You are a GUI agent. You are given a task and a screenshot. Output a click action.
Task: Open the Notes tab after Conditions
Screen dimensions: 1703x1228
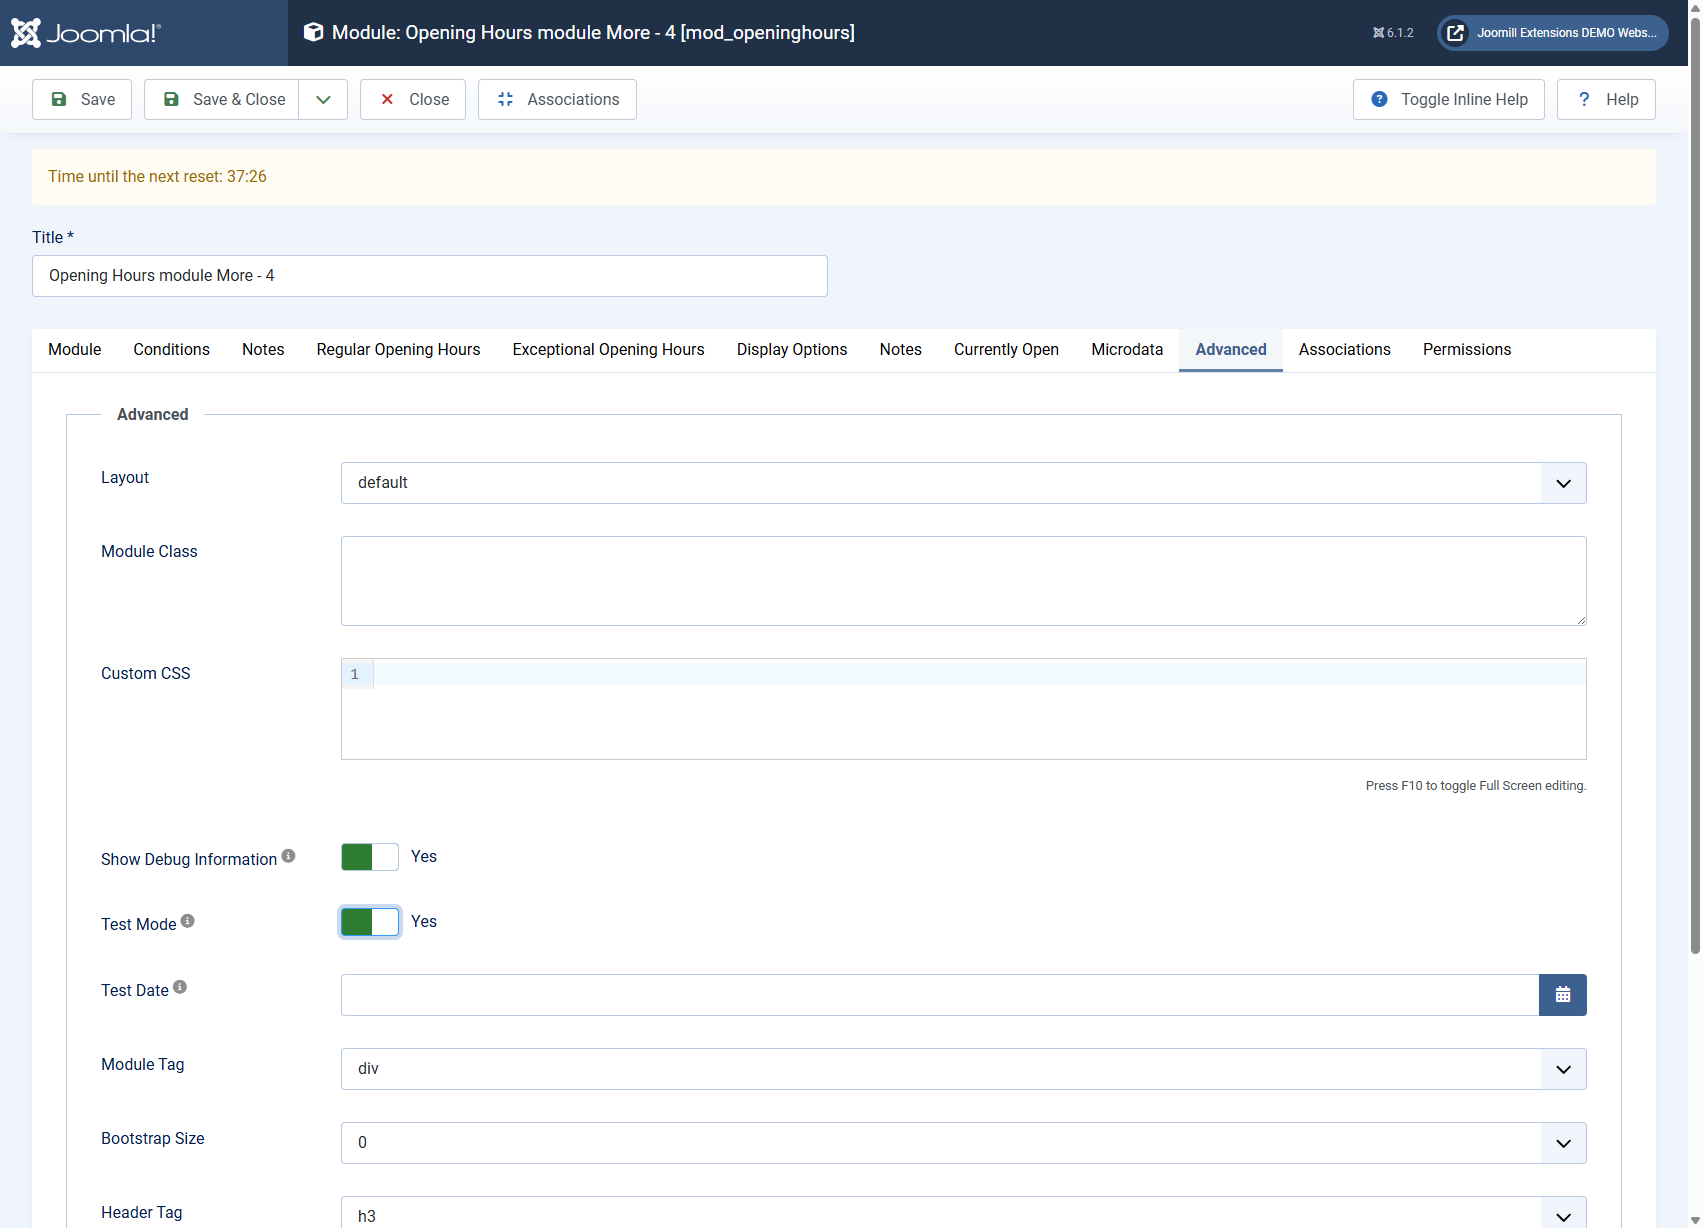(263, 350)
